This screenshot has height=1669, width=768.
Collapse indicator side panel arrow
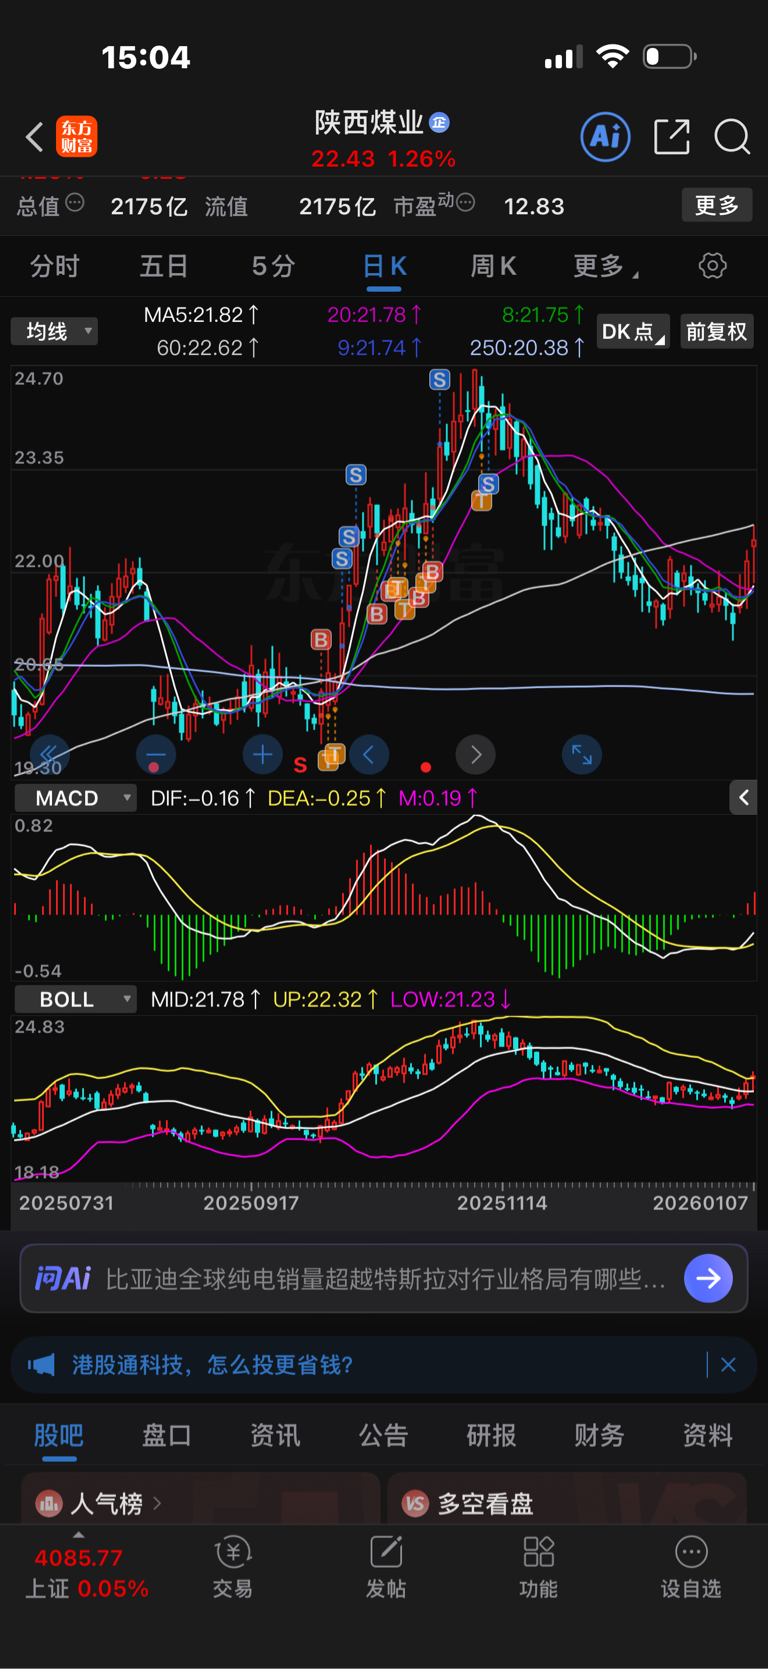click(x=743, y=797)
